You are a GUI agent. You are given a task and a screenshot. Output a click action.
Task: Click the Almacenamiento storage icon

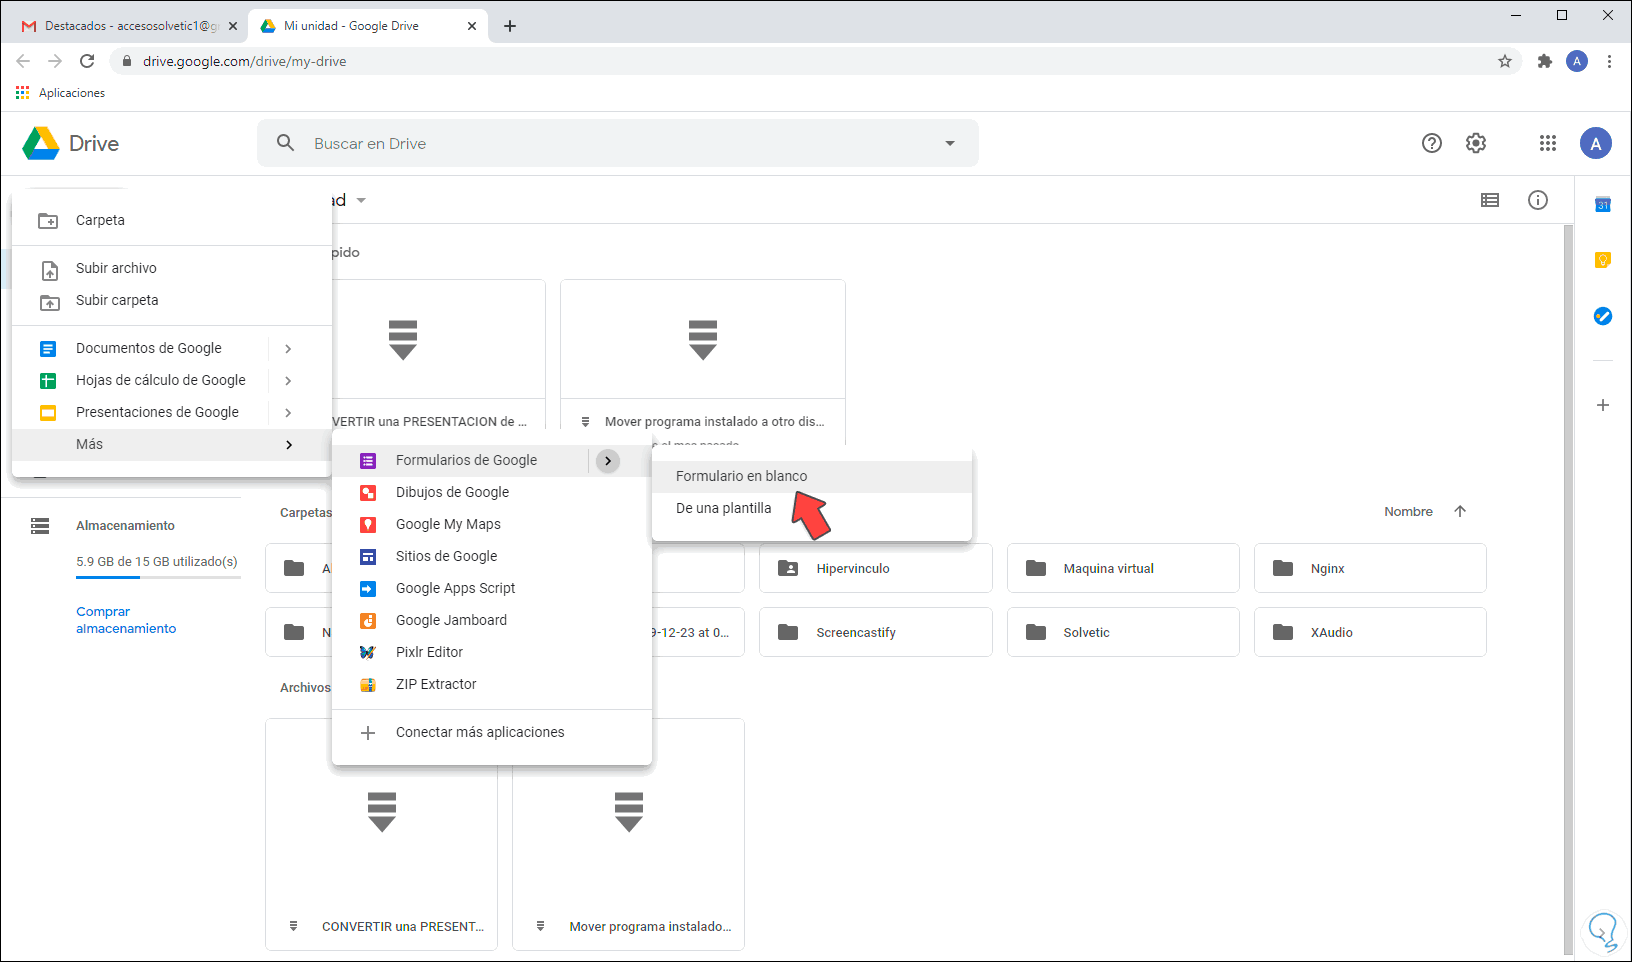[x=40, y=525]
